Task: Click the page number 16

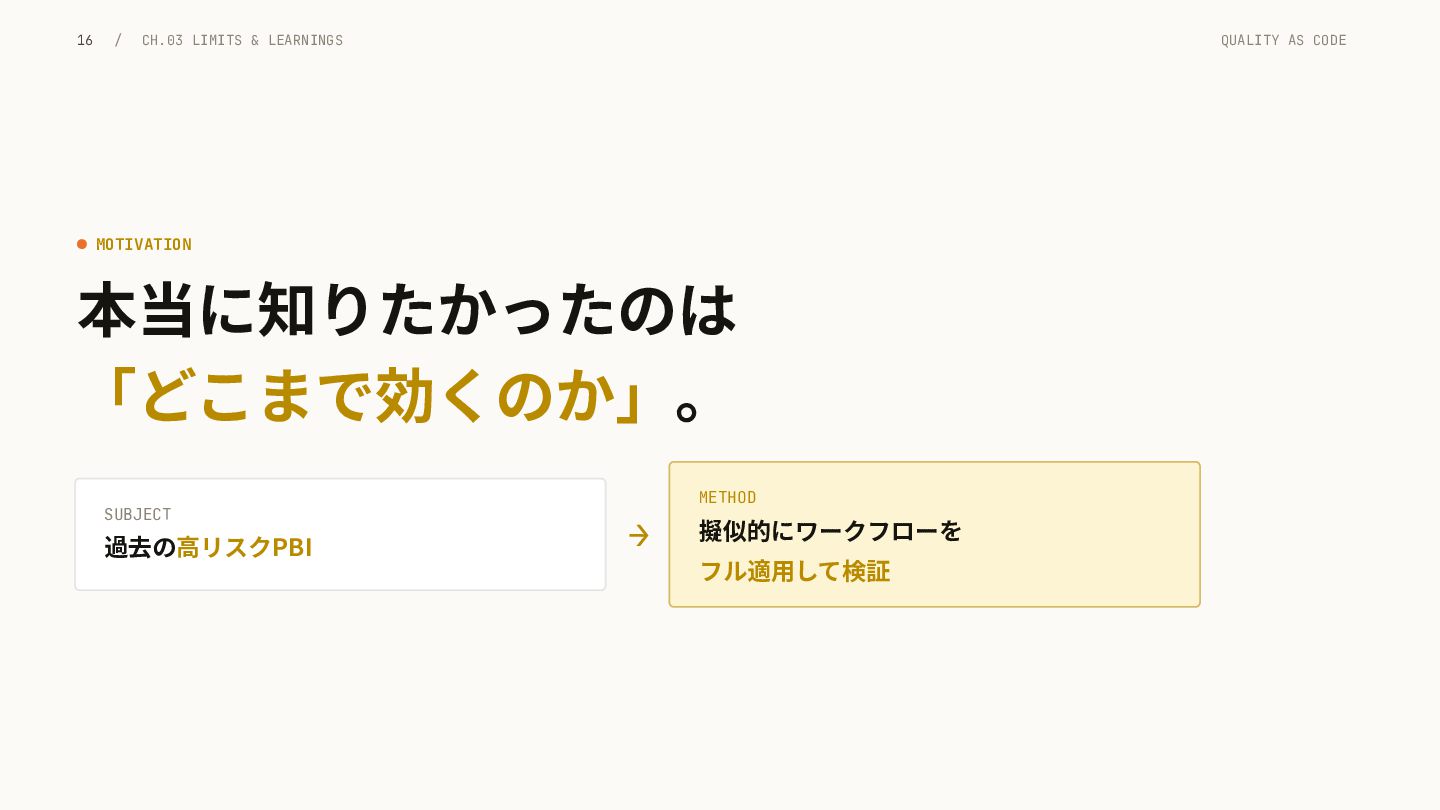Action: coord(85,40)
